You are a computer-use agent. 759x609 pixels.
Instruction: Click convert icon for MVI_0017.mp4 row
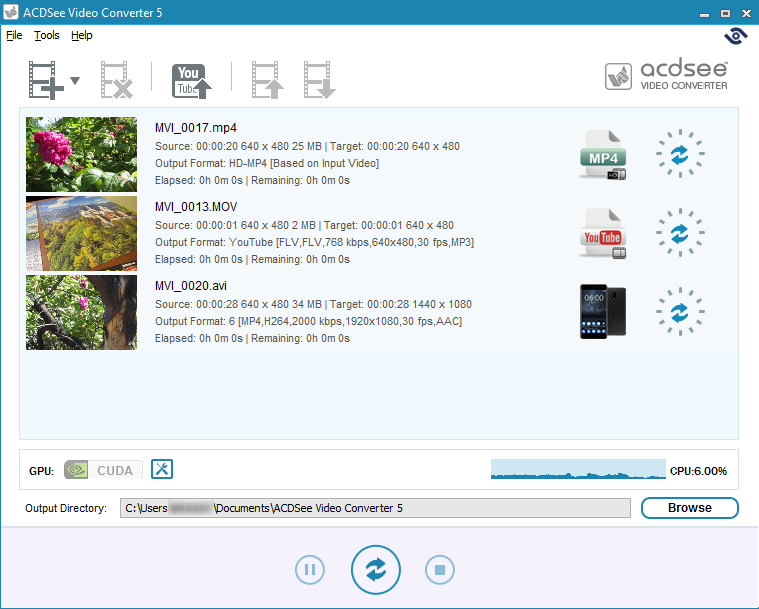click(680, 154)
